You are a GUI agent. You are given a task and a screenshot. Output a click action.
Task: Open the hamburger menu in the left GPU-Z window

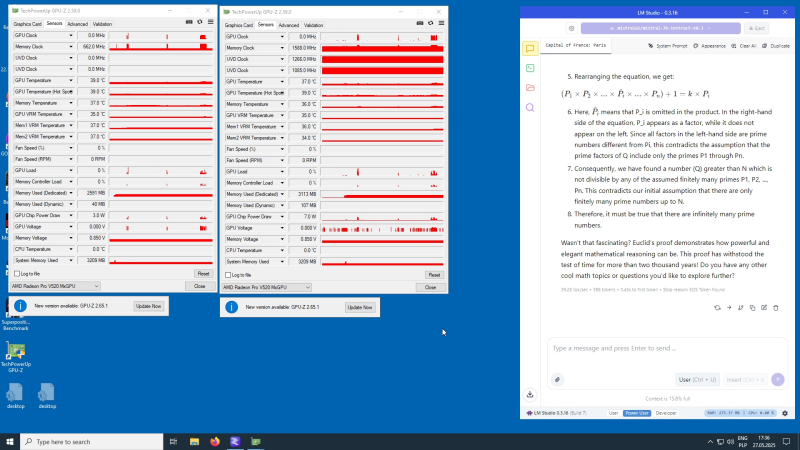click(x=211, y=22)
